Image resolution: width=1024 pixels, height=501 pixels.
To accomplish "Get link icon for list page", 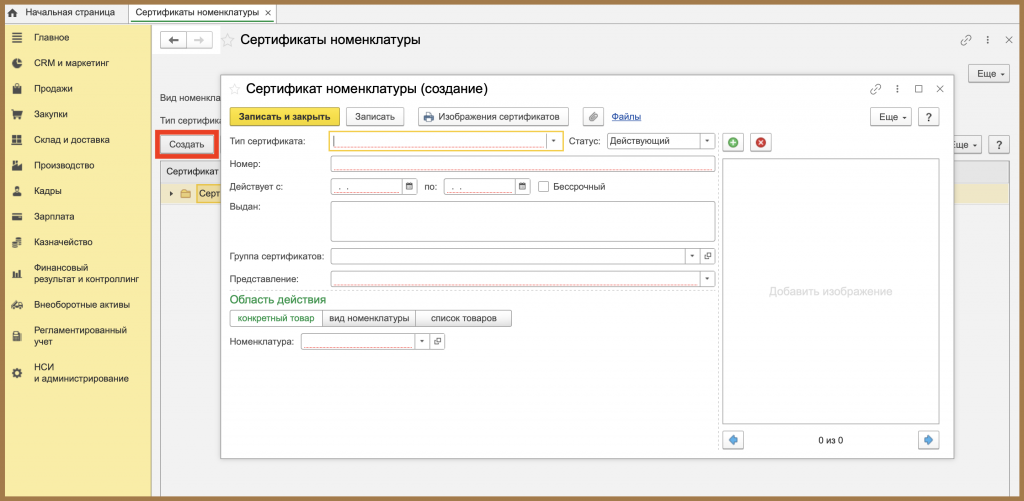I will point(965,40).
